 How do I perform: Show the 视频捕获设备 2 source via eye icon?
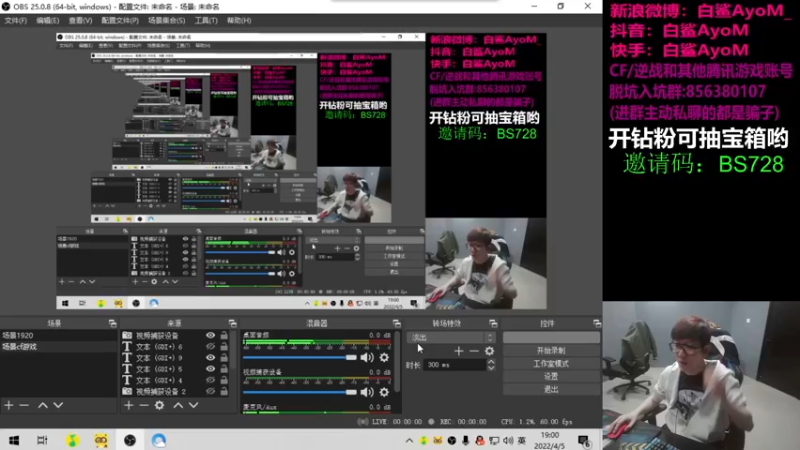pyautogui.click(x=210, y=391)
